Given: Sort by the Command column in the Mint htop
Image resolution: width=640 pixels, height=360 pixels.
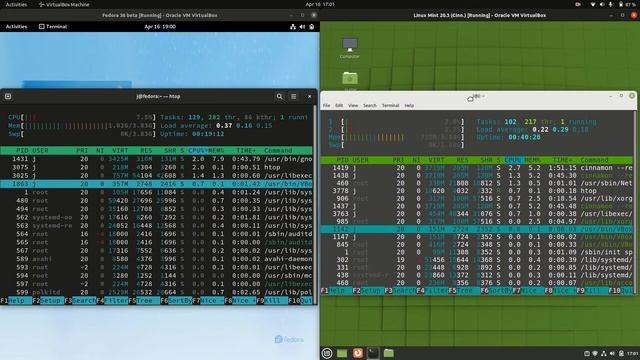Looking at the screenshot, I should [594, 160].
